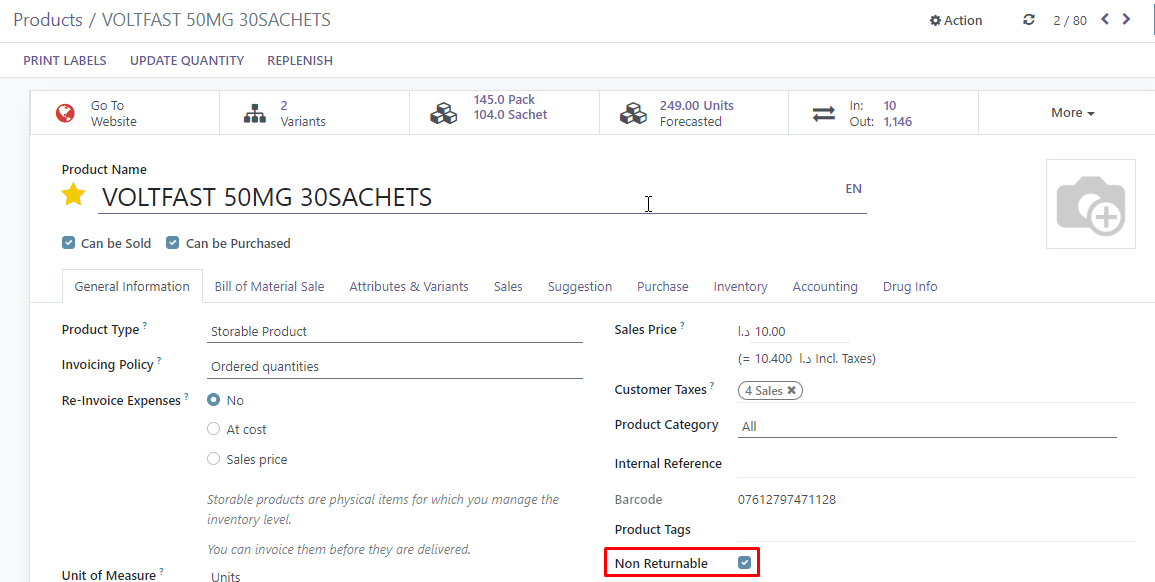Open the Attributes & Variants tab
The image size is (1155, 582).
pyautogui.click(x=409, y=287)
